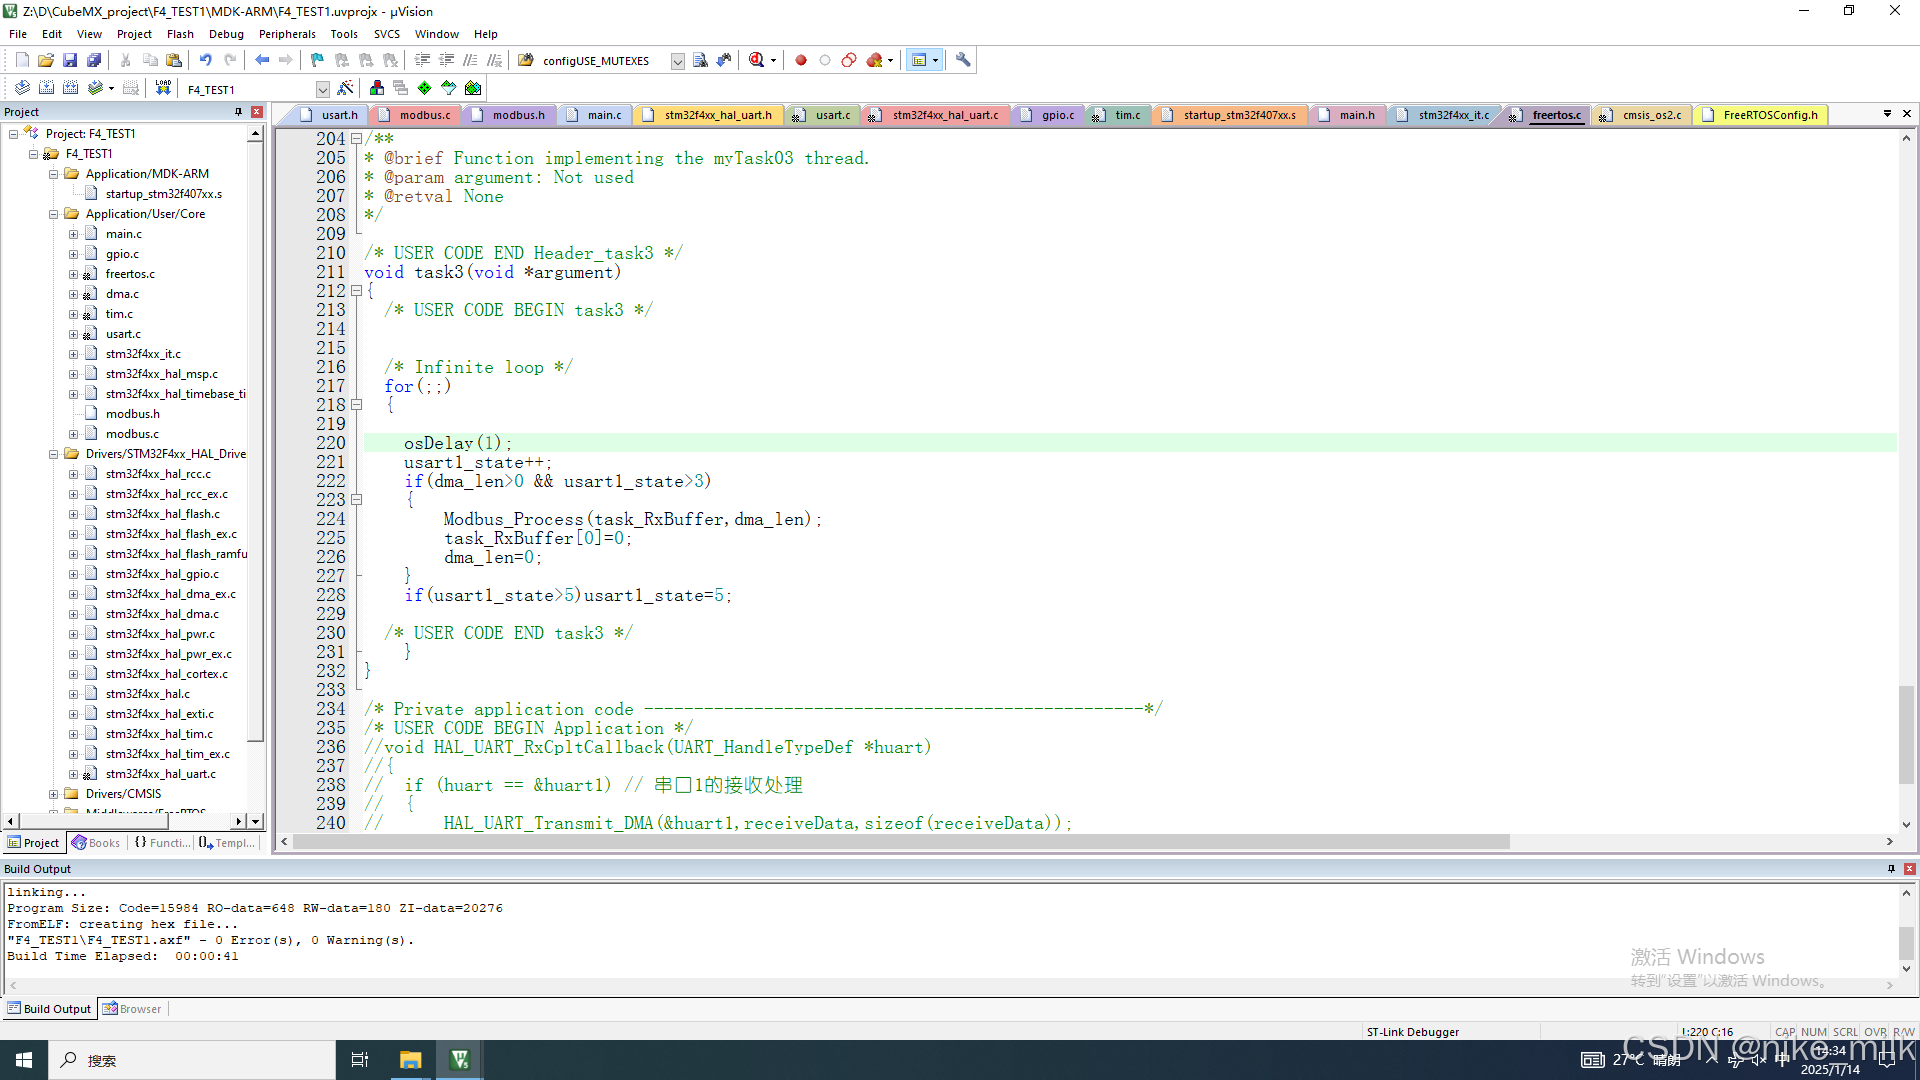
Task: Open the Peripherals menu
Action: point(287,33)
